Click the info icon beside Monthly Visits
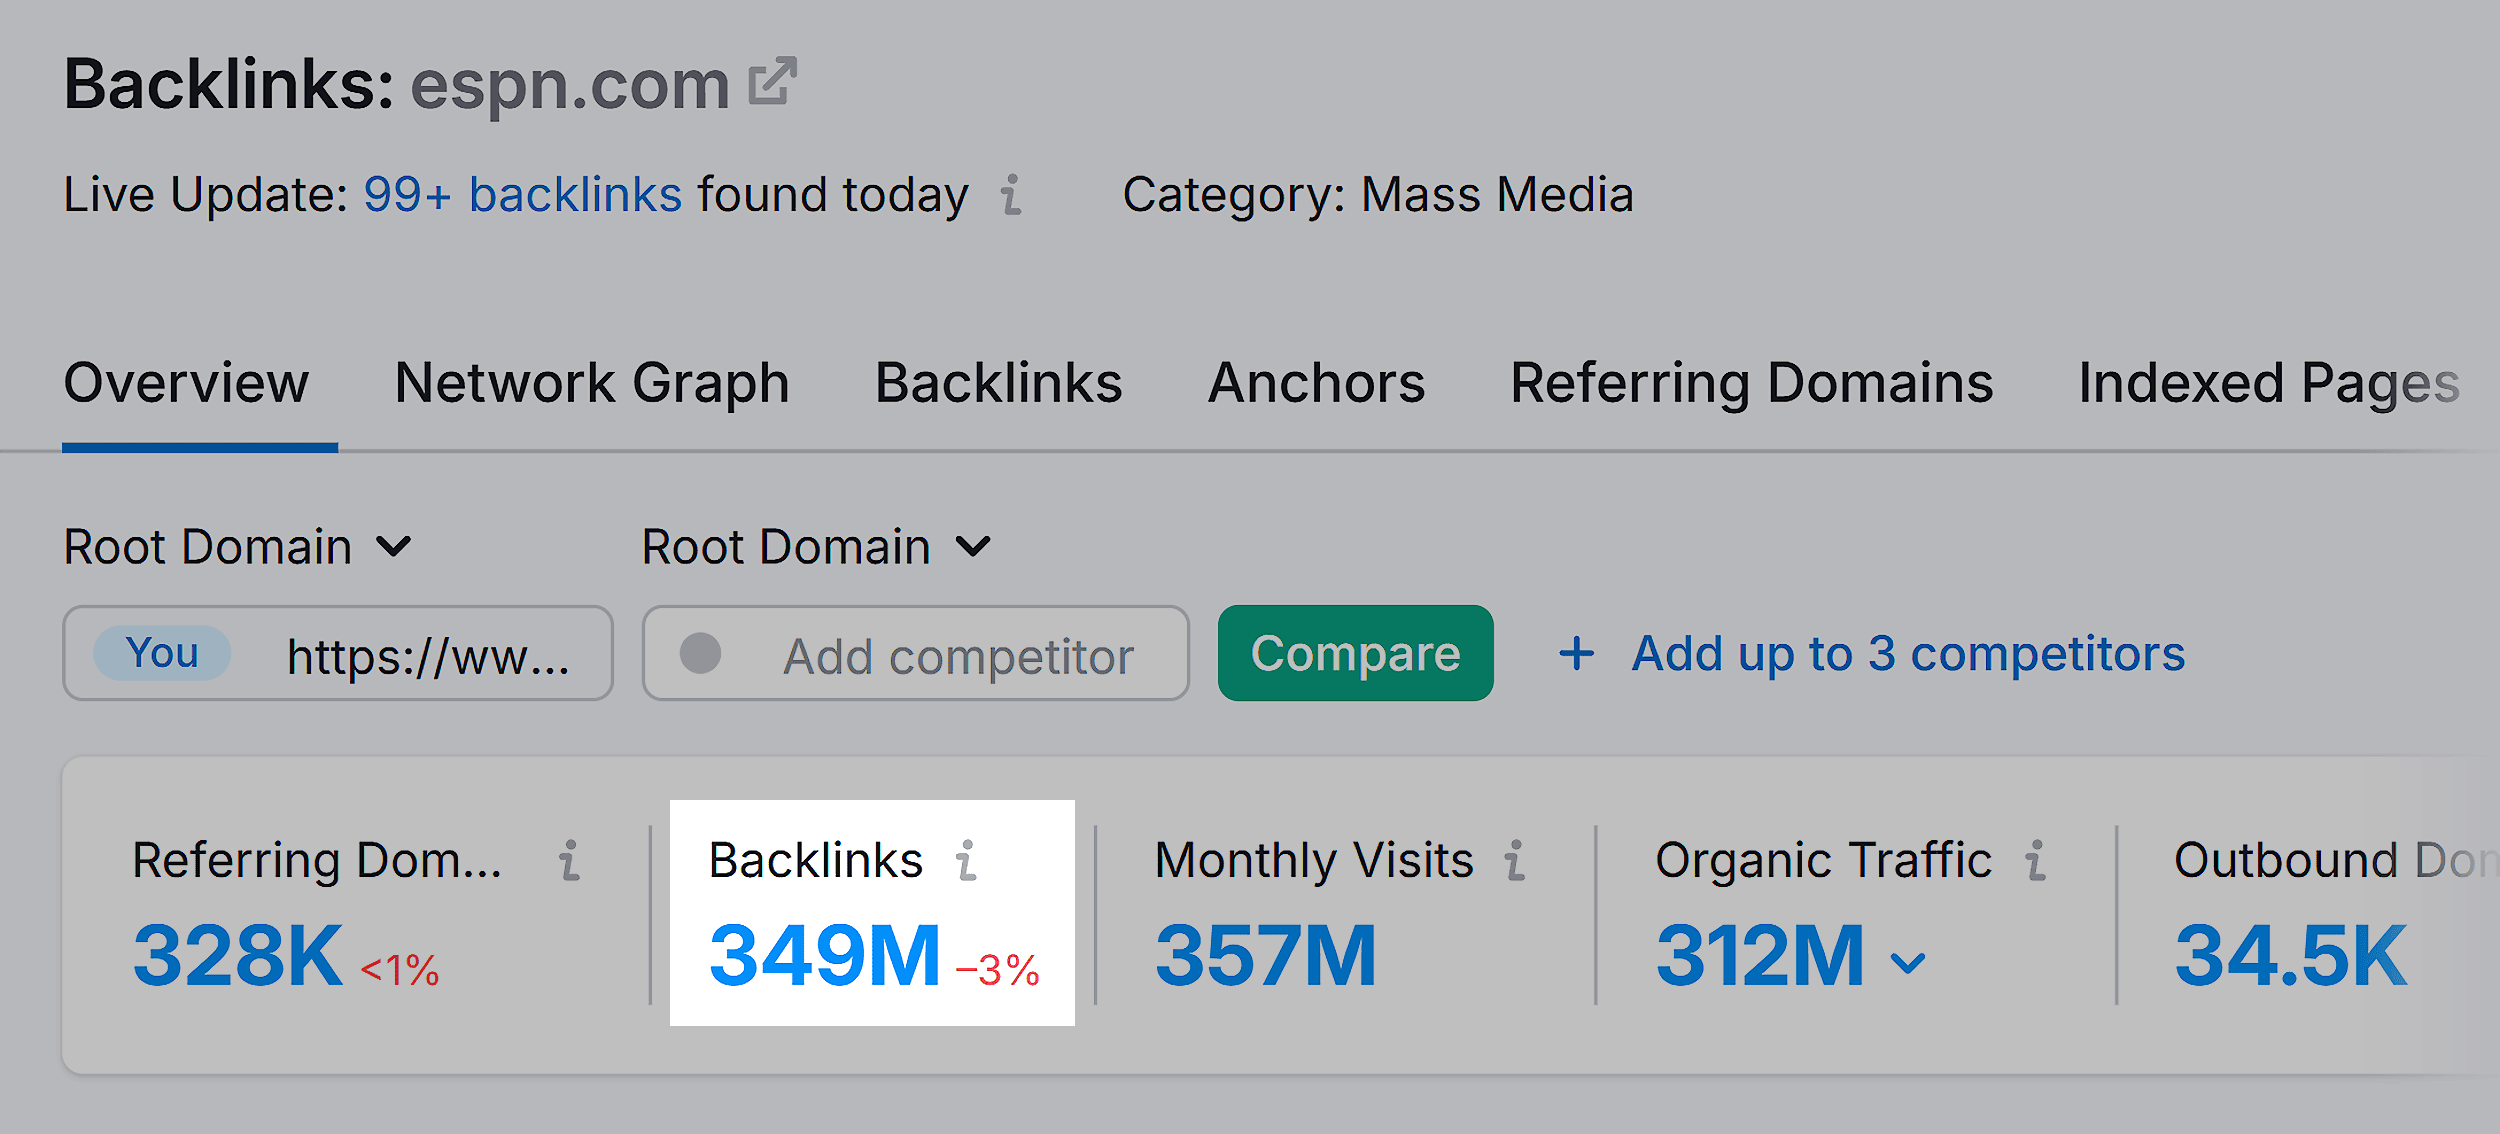 [x=1515, y=858]
